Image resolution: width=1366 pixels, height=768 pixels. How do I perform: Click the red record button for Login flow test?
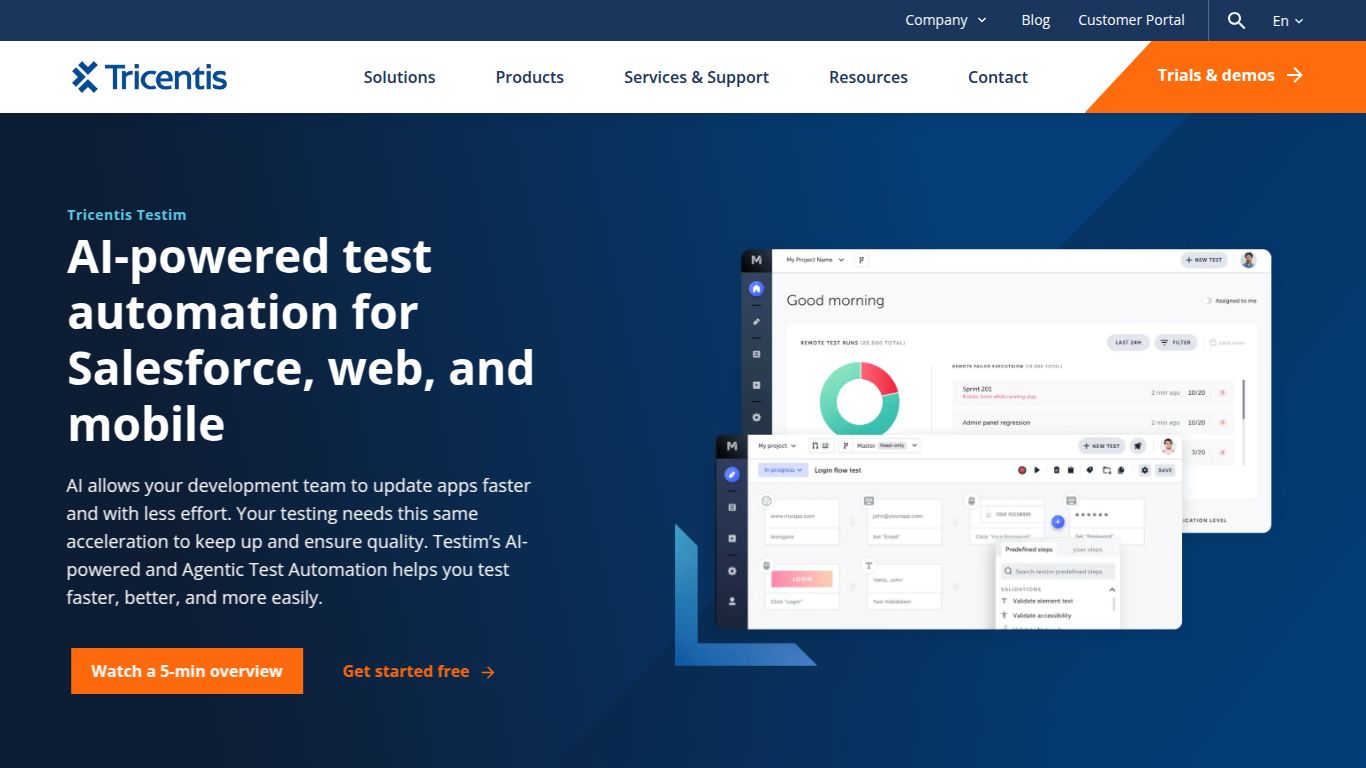point(1022,470)
